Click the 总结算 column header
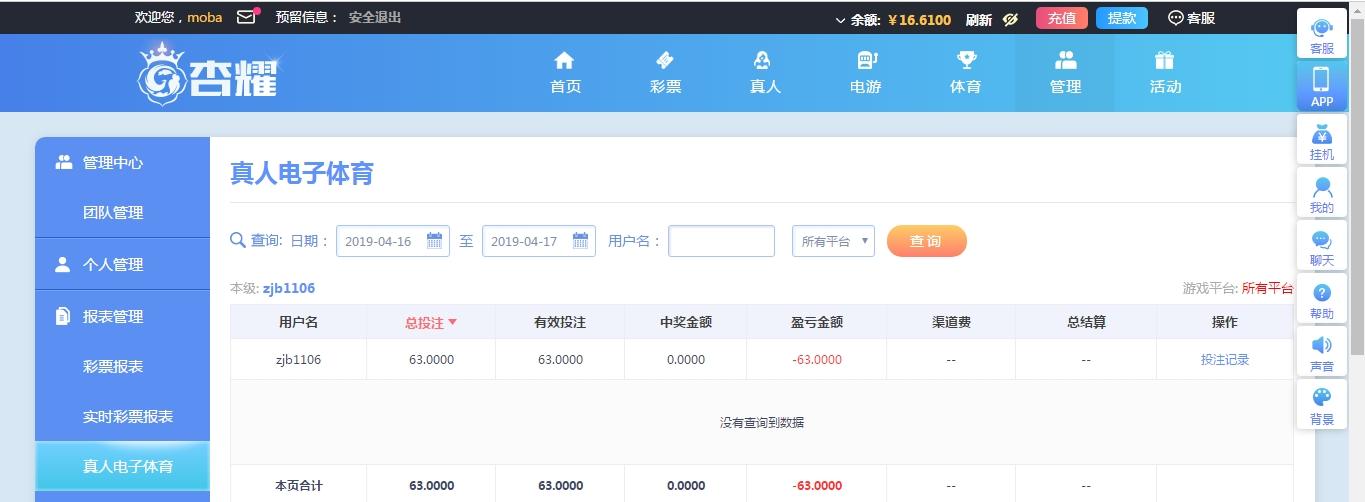This screenshot has height=502, width=1365. [1086, 322]
